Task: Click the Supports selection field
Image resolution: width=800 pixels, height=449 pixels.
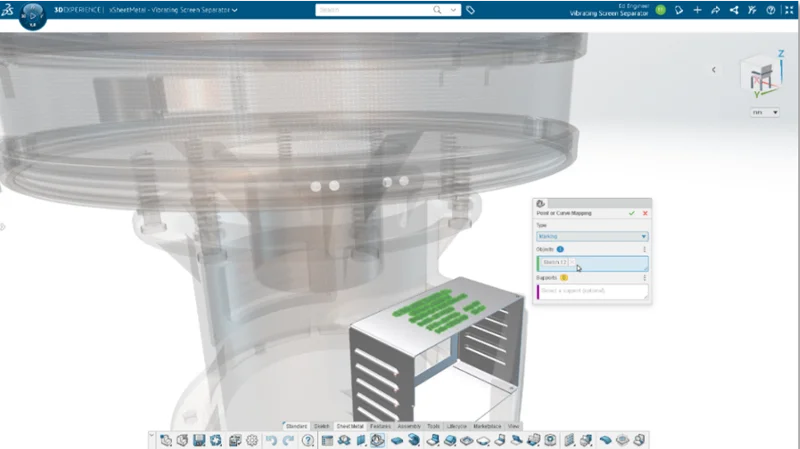Action: (x=592, y=291)
